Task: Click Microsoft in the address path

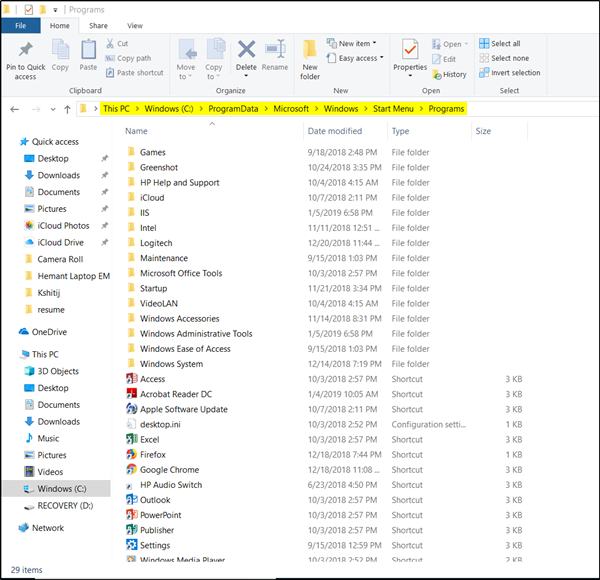Action: point(291,109)
